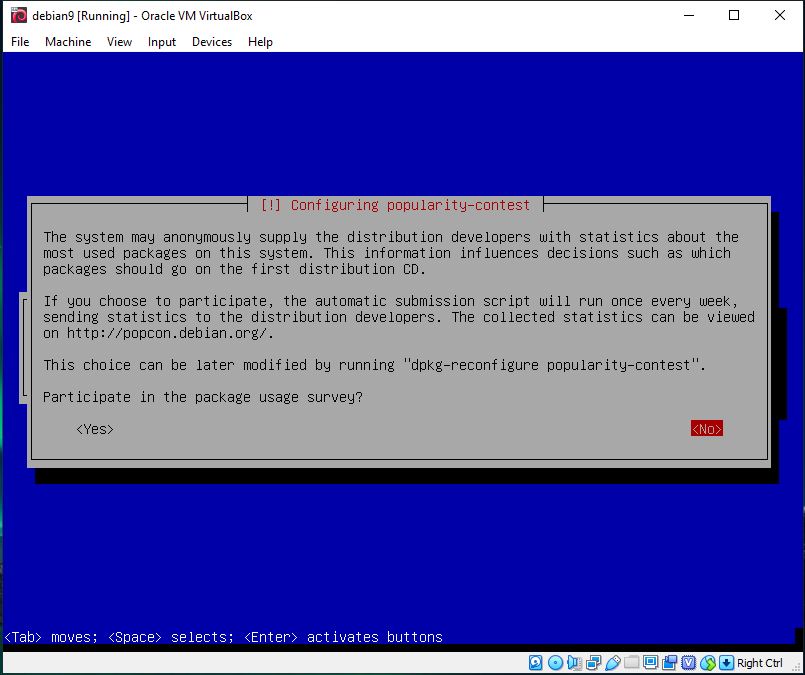805x675 pixels.
Task: Click the popcon.debian.org URL text
Action: [x=166, y=333]
